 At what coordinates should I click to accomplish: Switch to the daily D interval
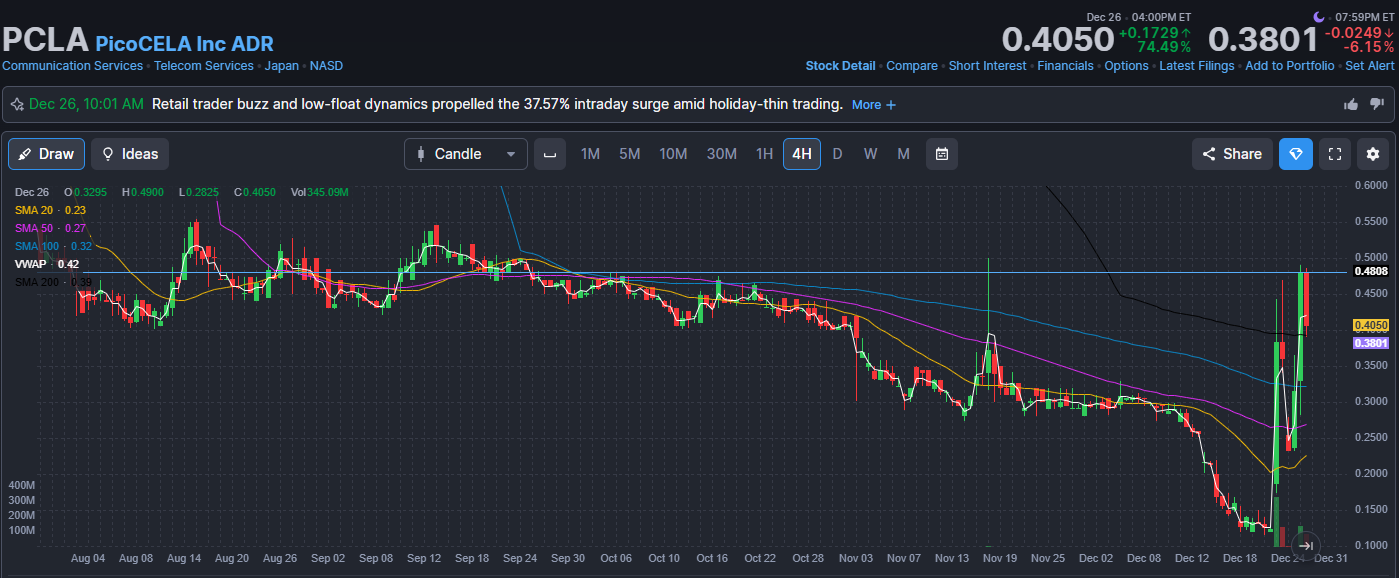[x=837, y=154]
